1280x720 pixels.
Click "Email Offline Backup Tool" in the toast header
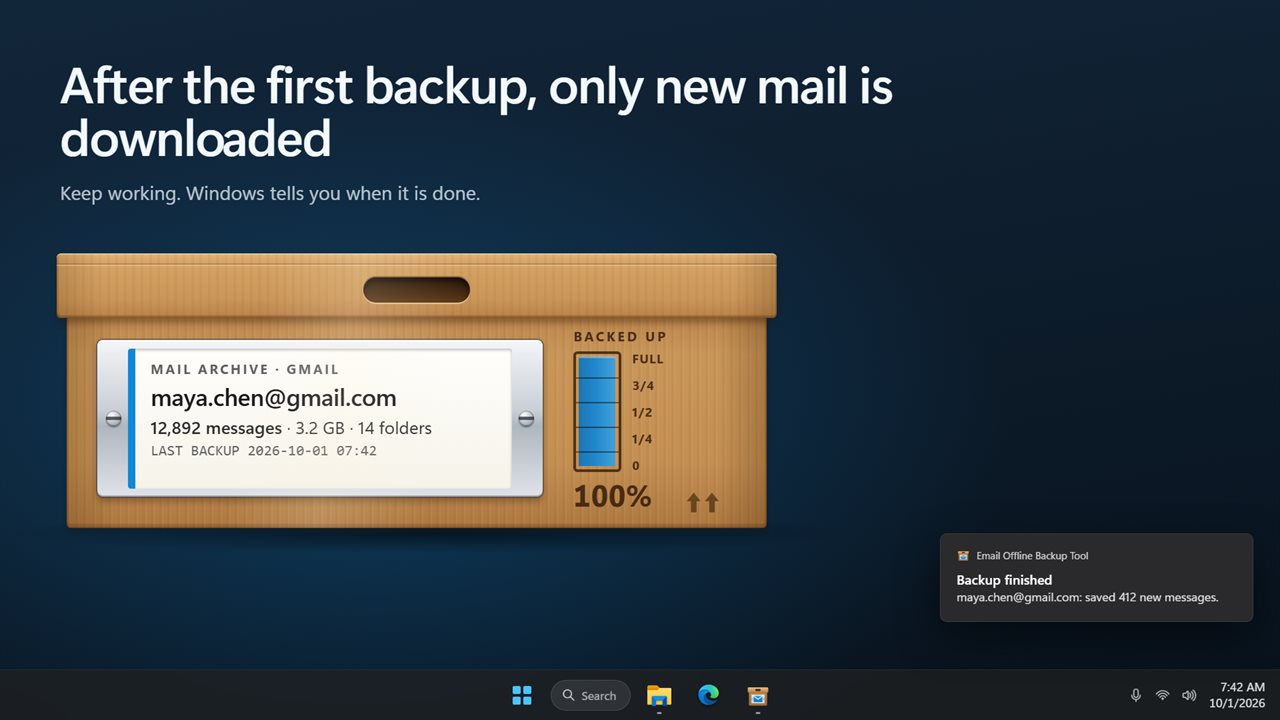point(1032,556)
